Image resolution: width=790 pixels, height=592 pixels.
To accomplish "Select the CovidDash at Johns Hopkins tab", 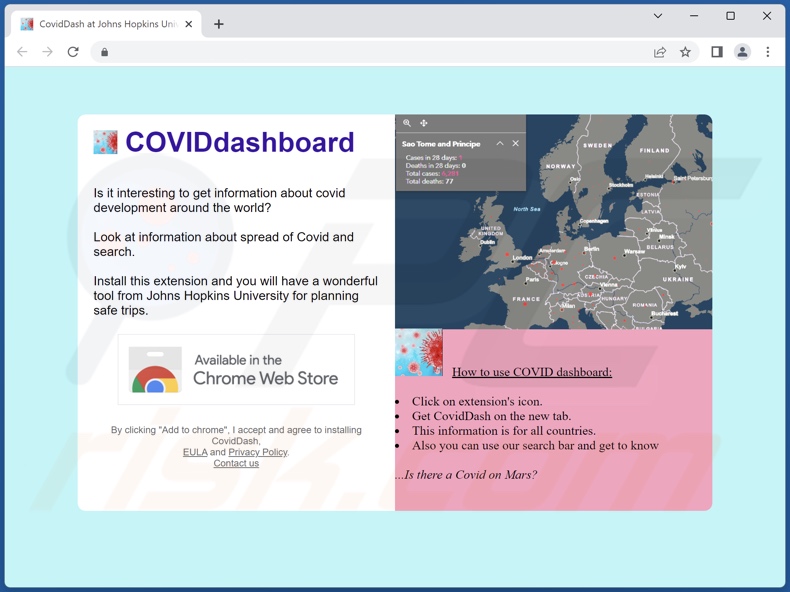I will [x=106, y=24].
